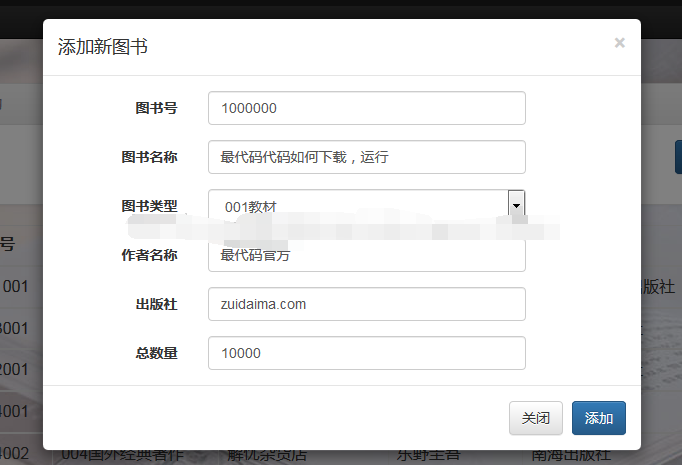Focus the 图书名称 text field

click(x=367, y=157)
